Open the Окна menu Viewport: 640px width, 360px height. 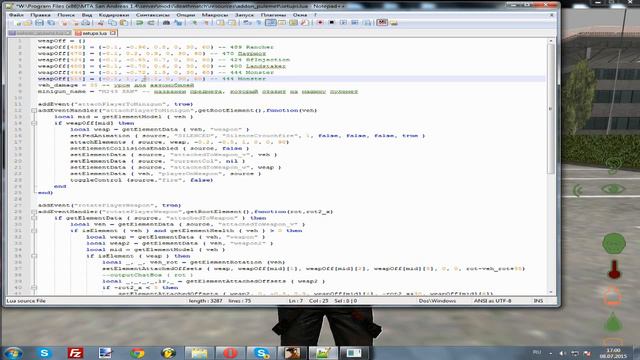point(300,15)
